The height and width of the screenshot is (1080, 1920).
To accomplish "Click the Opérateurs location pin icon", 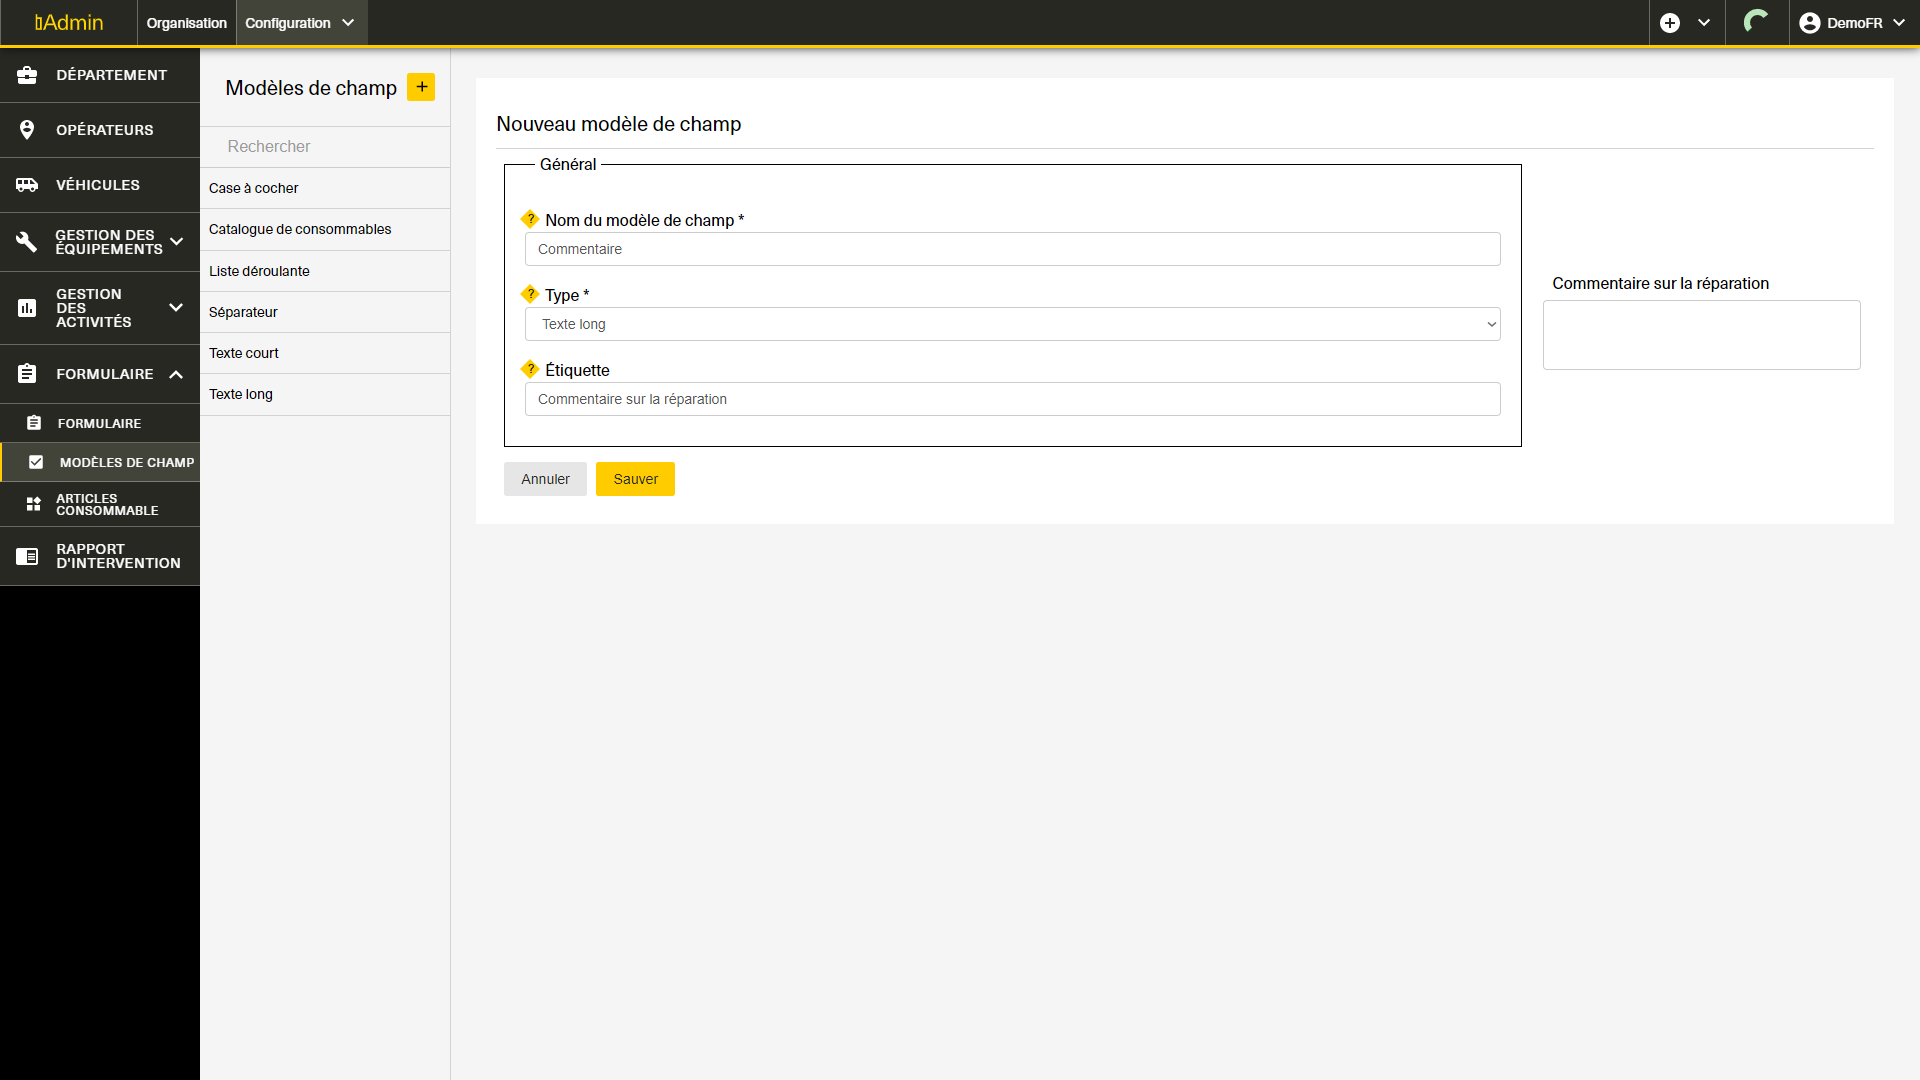I will [x=27, y=130].
